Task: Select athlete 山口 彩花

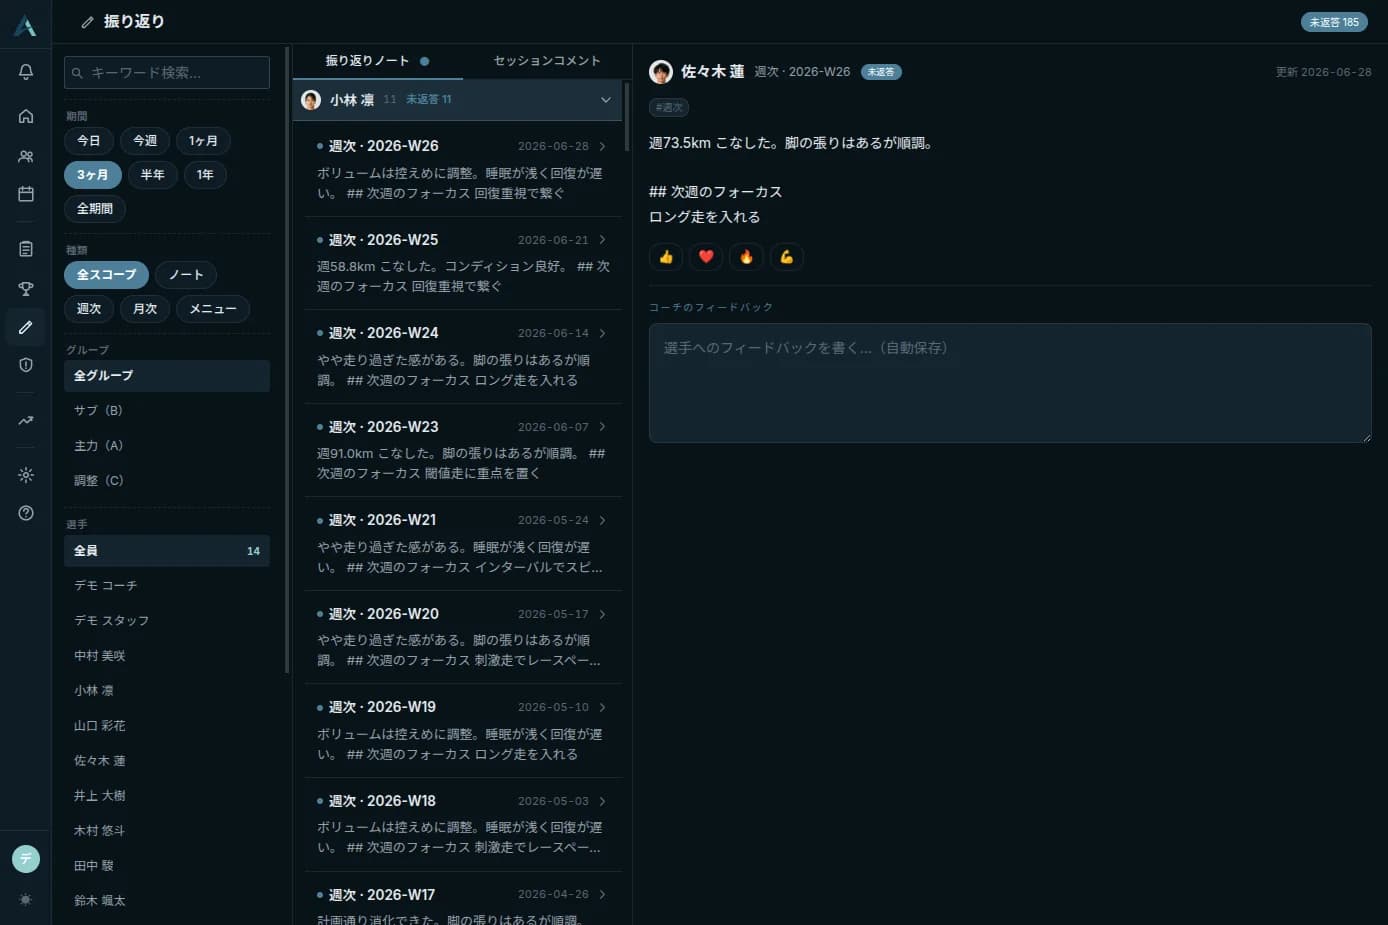Action: pyautogui.click(x=167, y=726)
